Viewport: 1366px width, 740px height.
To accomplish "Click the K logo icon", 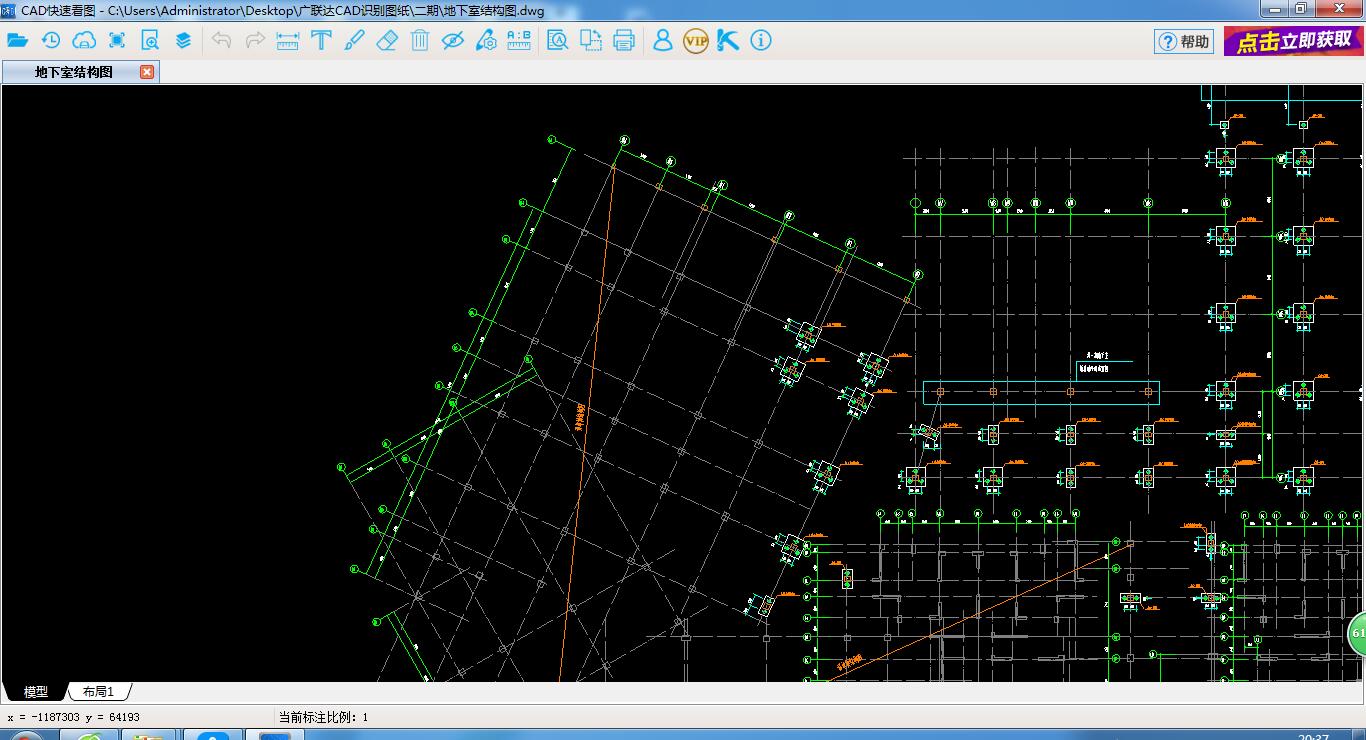I will [x=728, y=41].
